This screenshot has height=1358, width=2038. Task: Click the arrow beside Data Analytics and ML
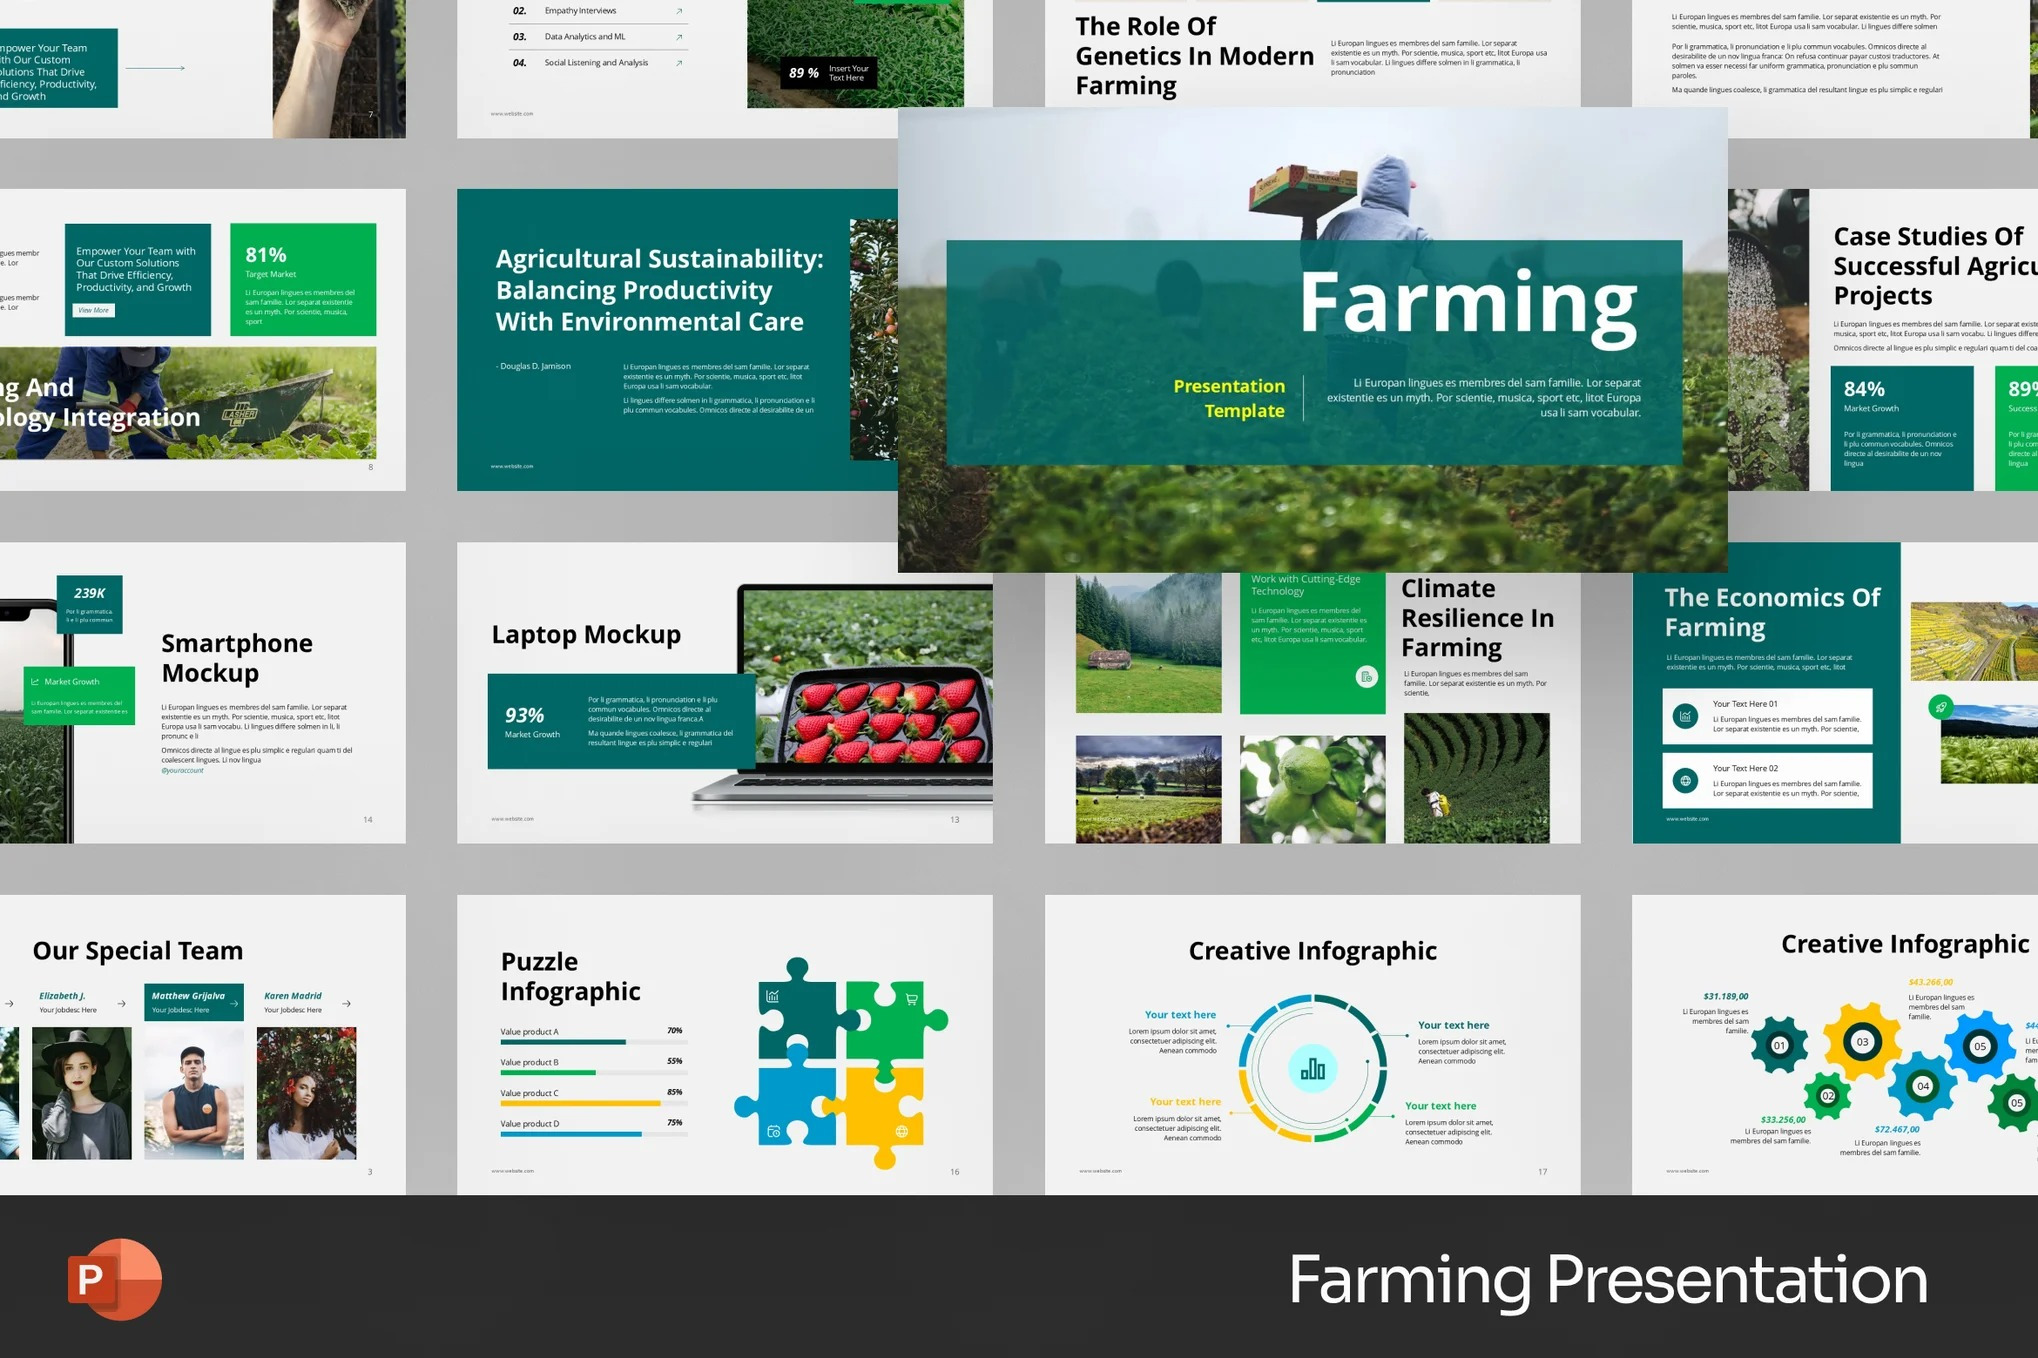tap(679, 37)
